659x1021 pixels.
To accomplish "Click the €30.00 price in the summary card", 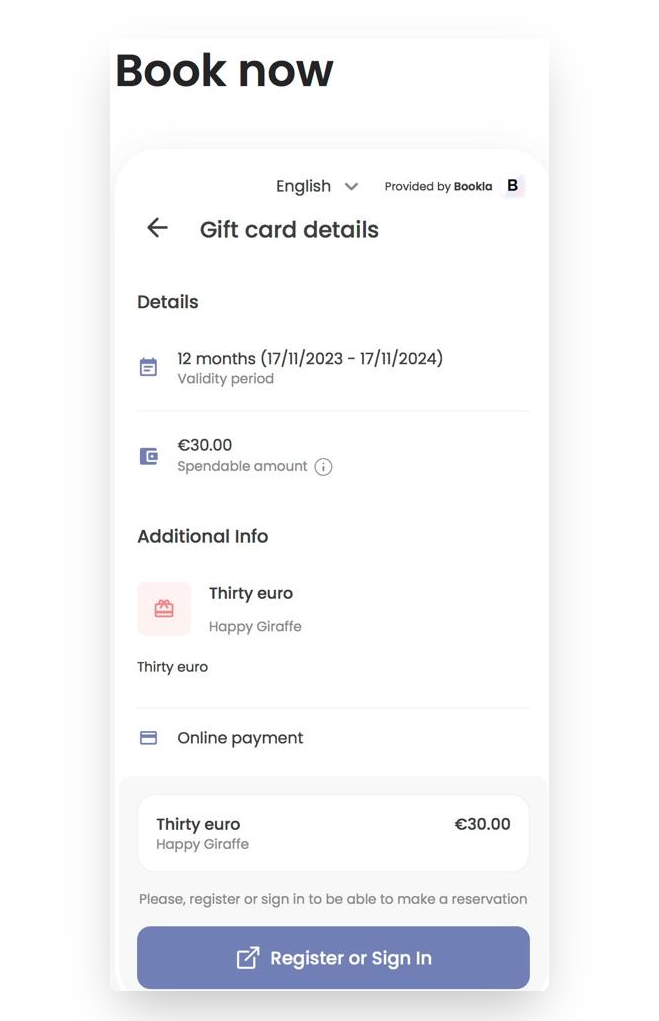I will tap(483, 824).
